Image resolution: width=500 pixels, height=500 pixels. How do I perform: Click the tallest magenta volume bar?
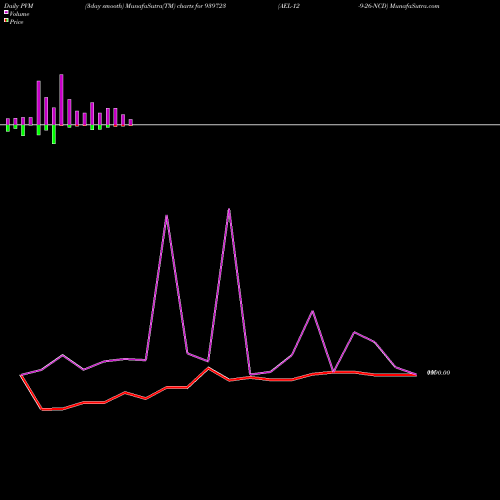(x=61, y=100)
